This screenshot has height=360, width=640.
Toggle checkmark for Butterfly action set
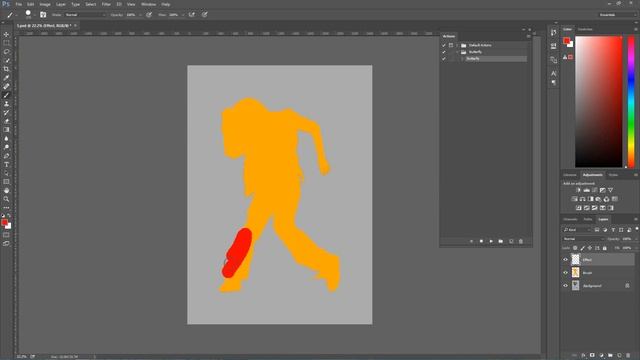(x=444, y=52)
